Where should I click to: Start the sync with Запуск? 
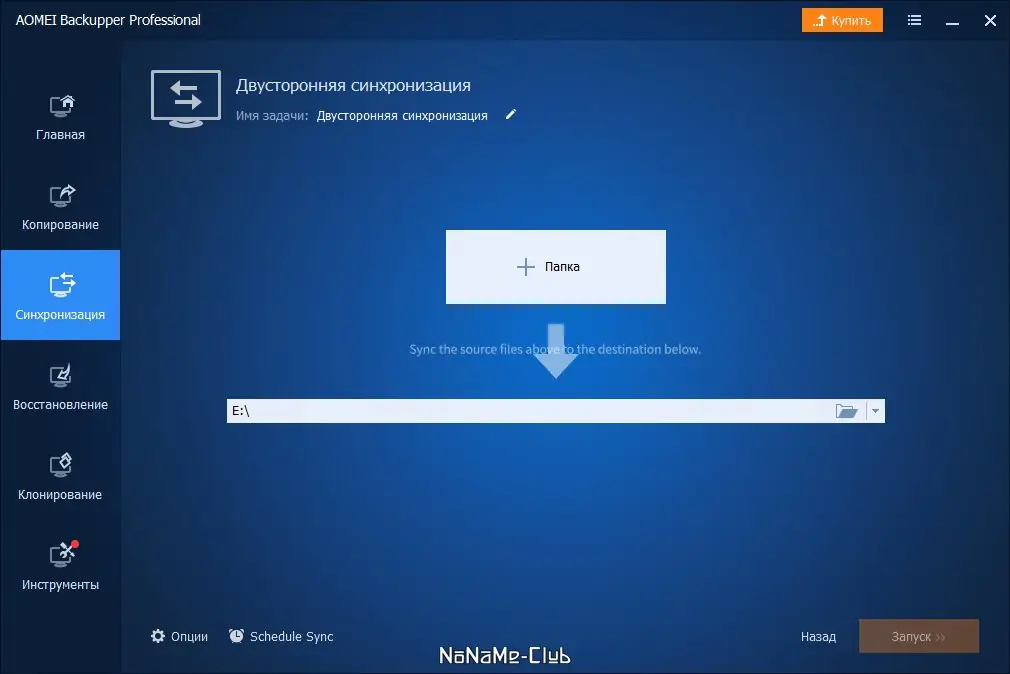[x=919, y=636]
